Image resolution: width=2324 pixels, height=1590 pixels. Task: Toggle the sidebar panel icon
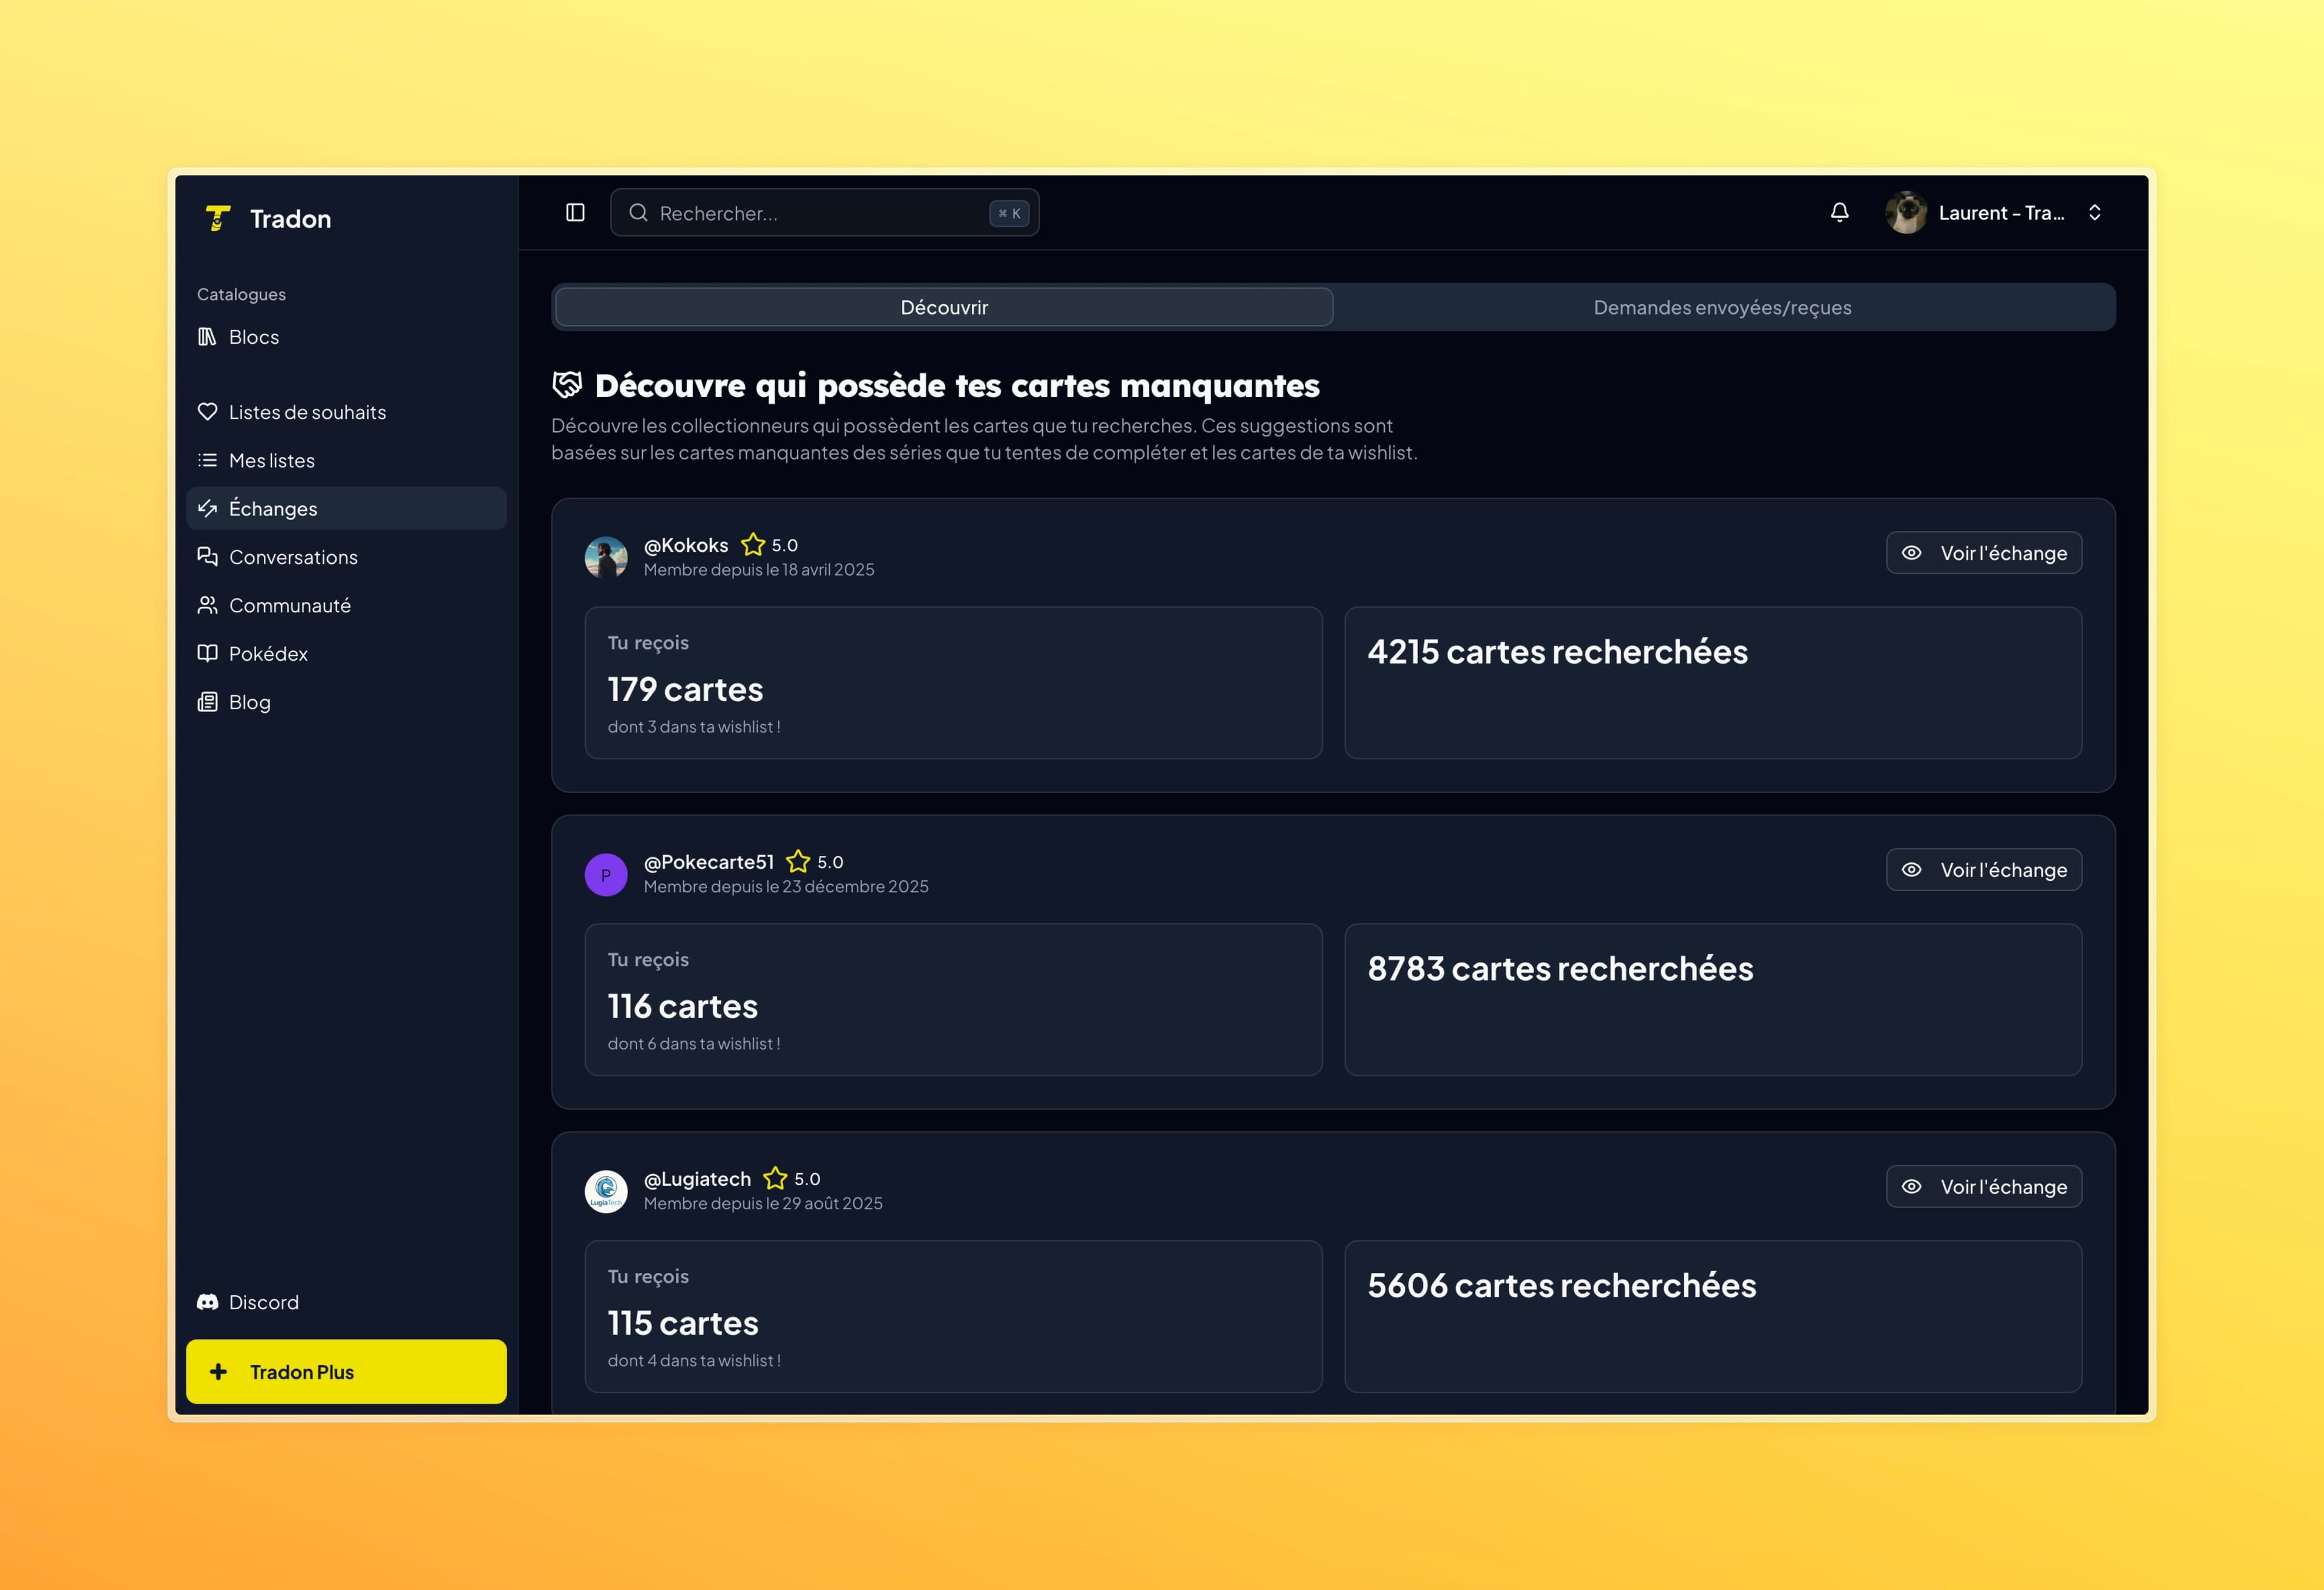click(x=575, y=212)
